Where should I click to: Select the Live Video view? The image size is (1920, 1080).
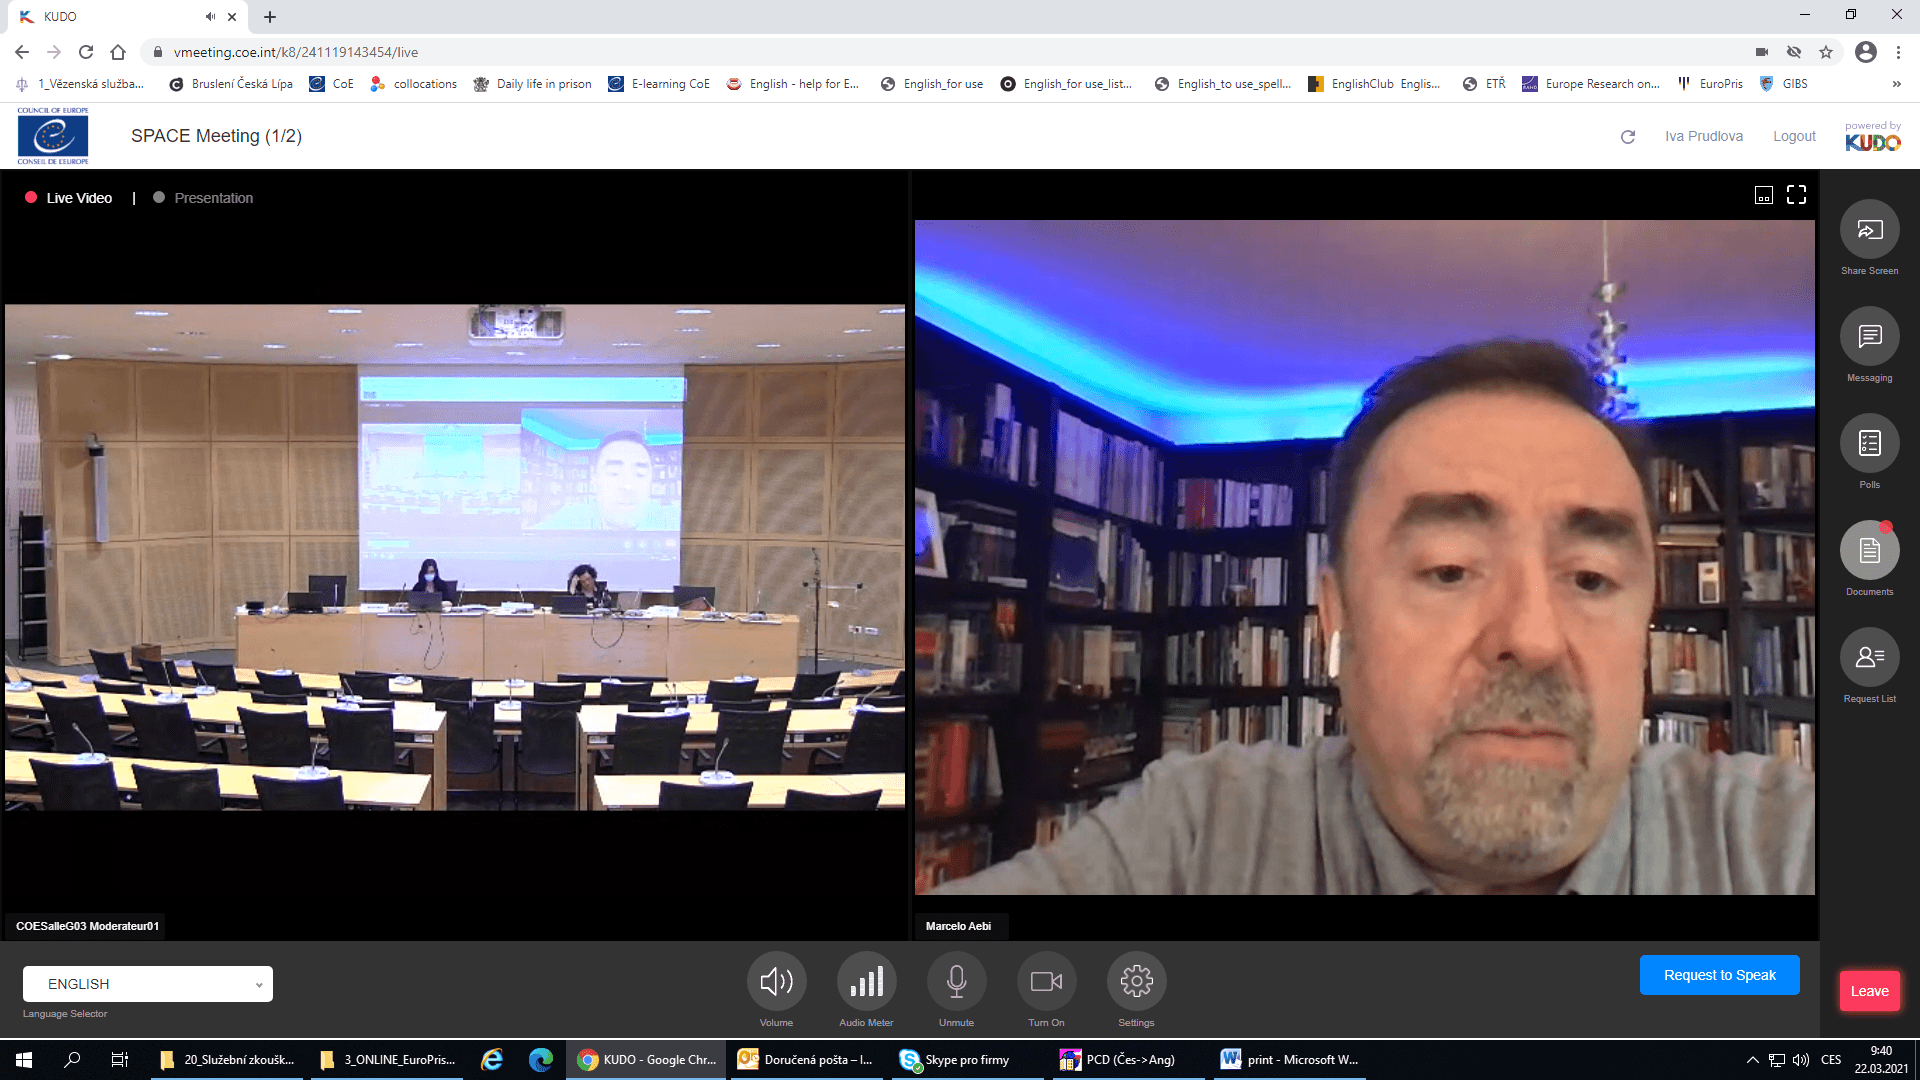coord(79,198)
